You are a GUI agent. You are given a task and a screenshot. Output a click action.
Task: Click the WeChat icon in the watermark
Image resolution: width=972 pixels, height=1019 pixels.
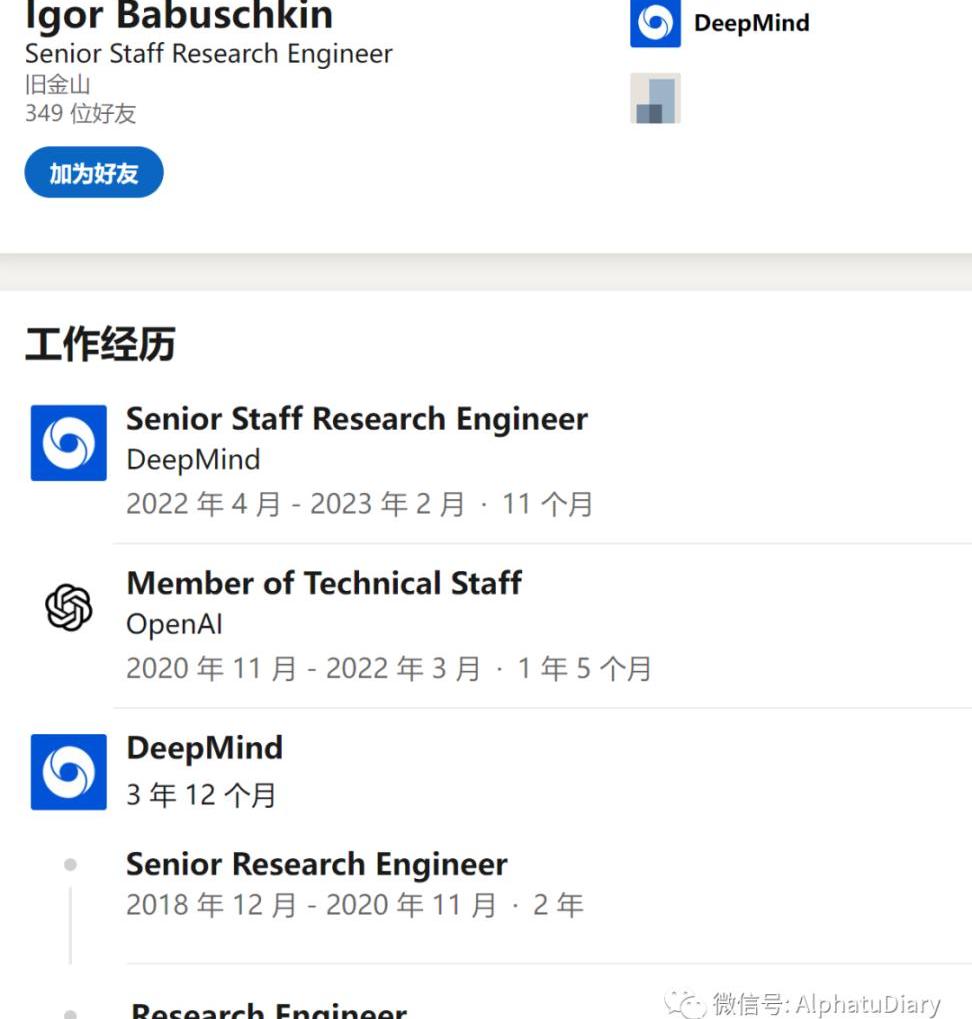pos(685,1004)
